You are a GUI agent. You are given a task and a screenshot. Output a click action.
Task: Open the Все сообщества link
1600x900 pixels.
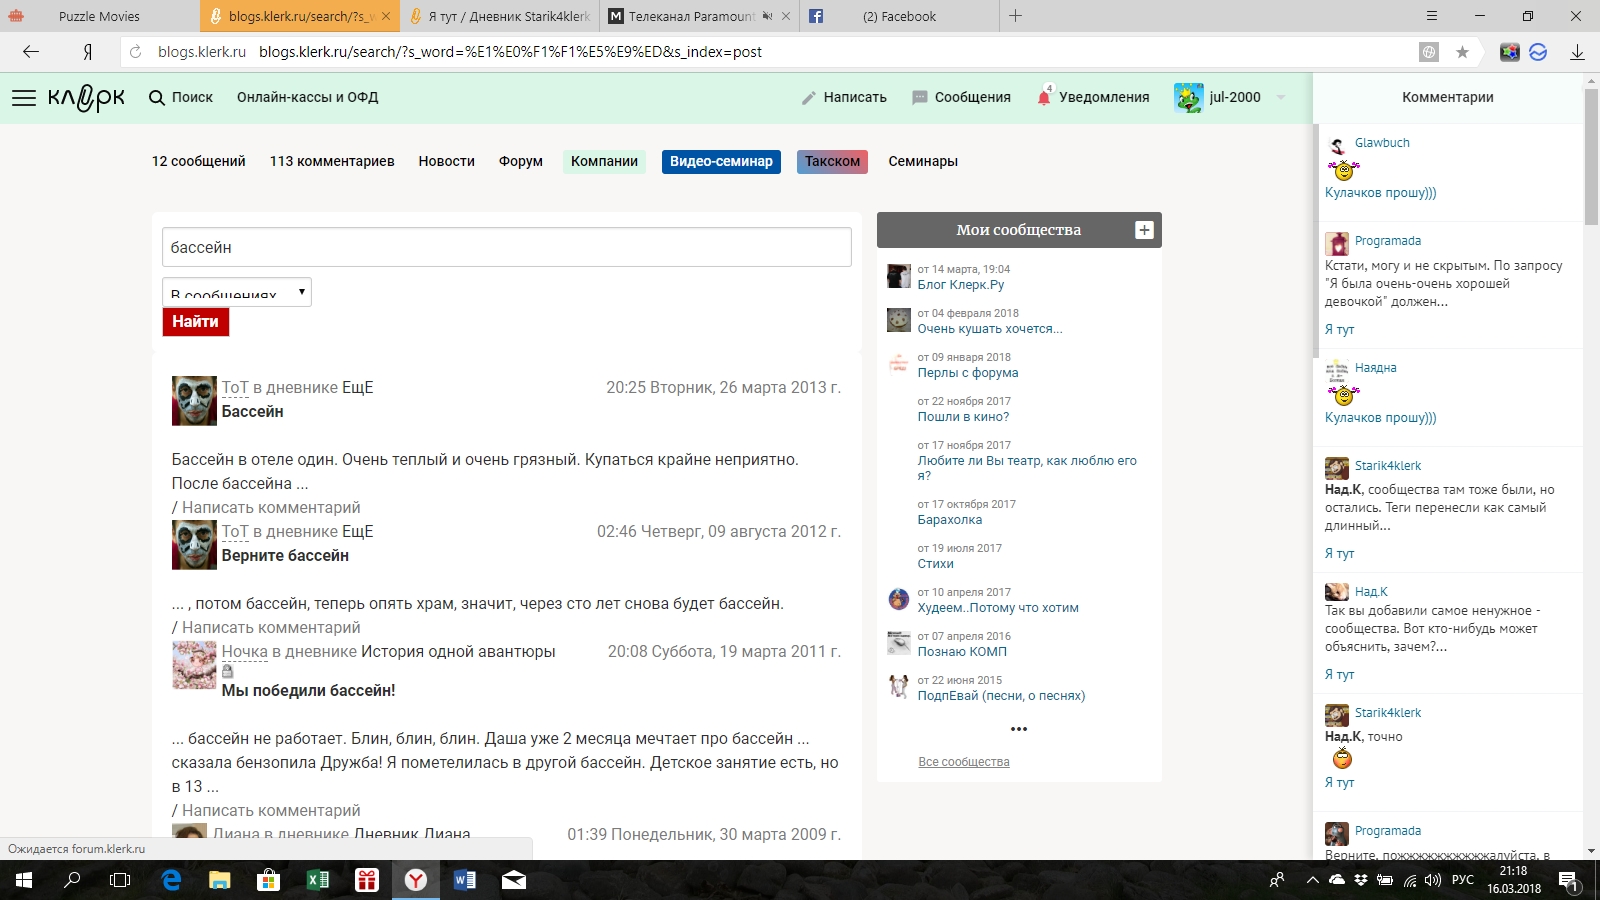[x=964, y=762]
